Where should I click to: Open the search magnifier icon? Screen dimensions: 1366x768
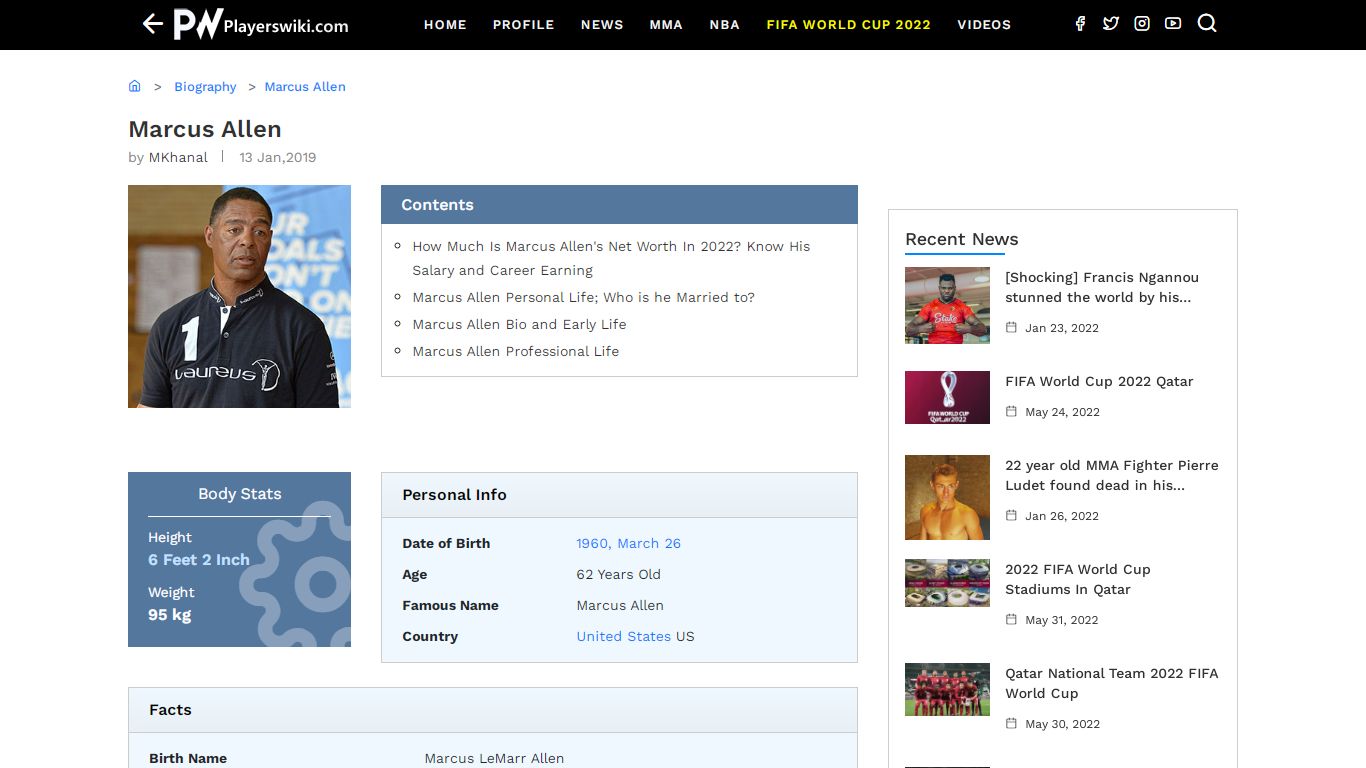pos(1207,23)
